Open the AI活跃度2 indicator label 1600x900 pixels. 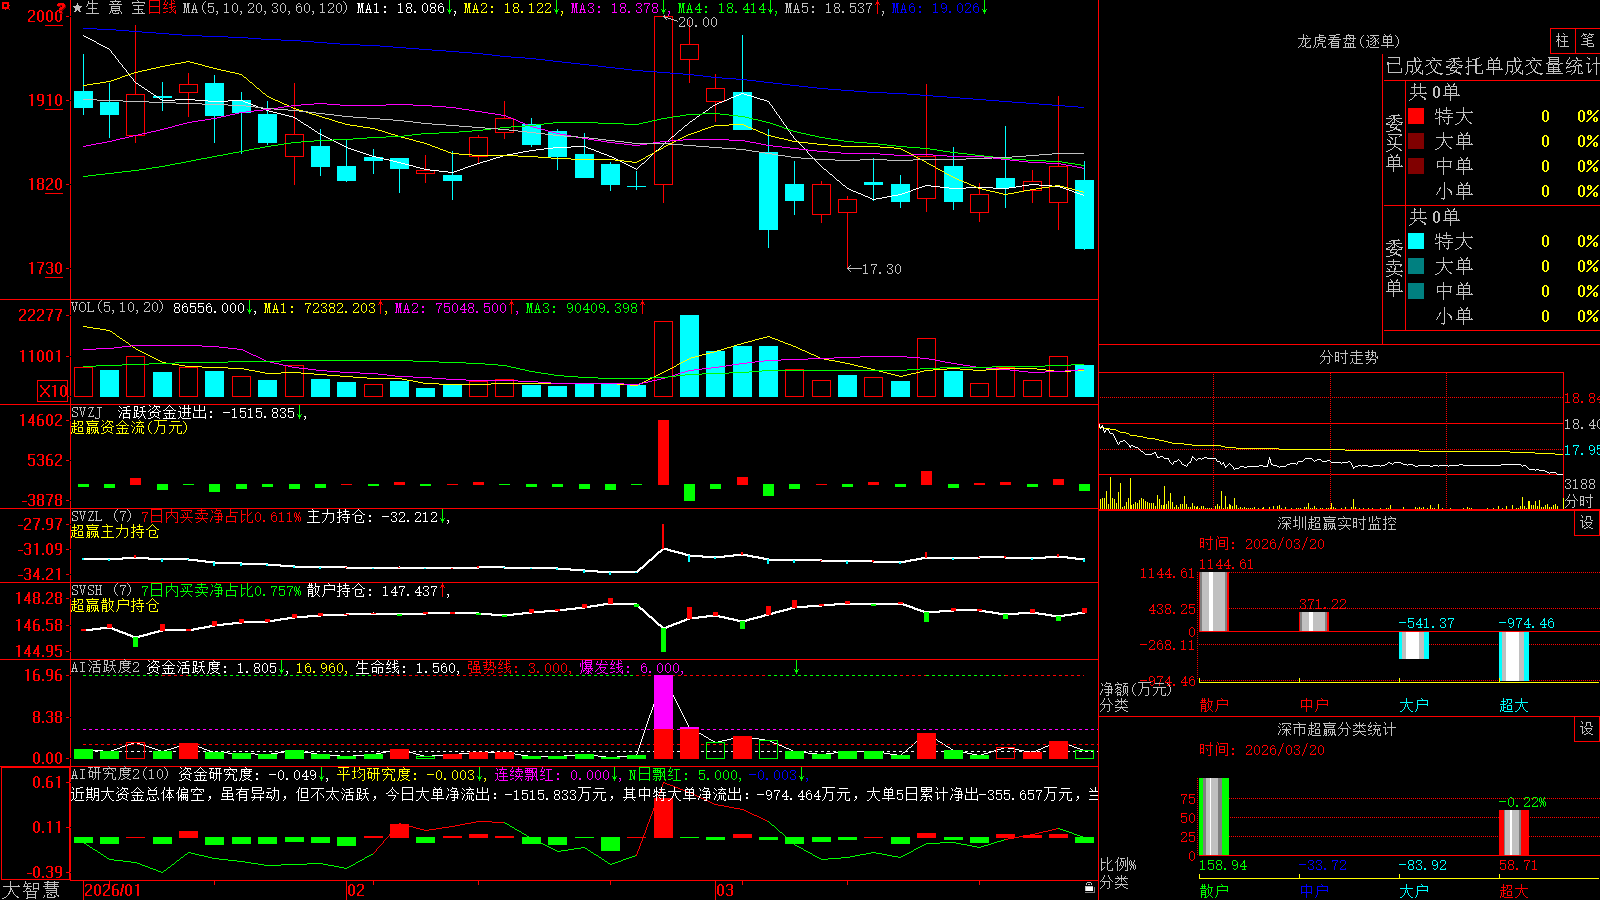(106, 667)
